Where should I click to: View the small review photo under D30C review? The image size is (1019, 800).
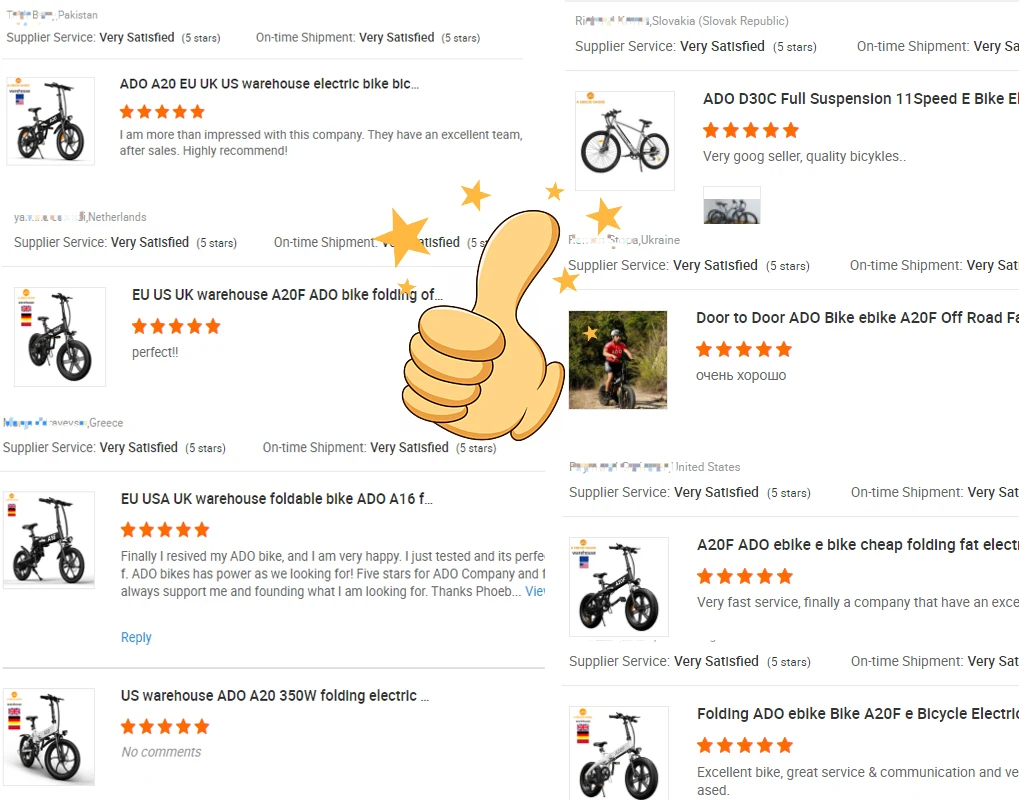click(732, 205)
